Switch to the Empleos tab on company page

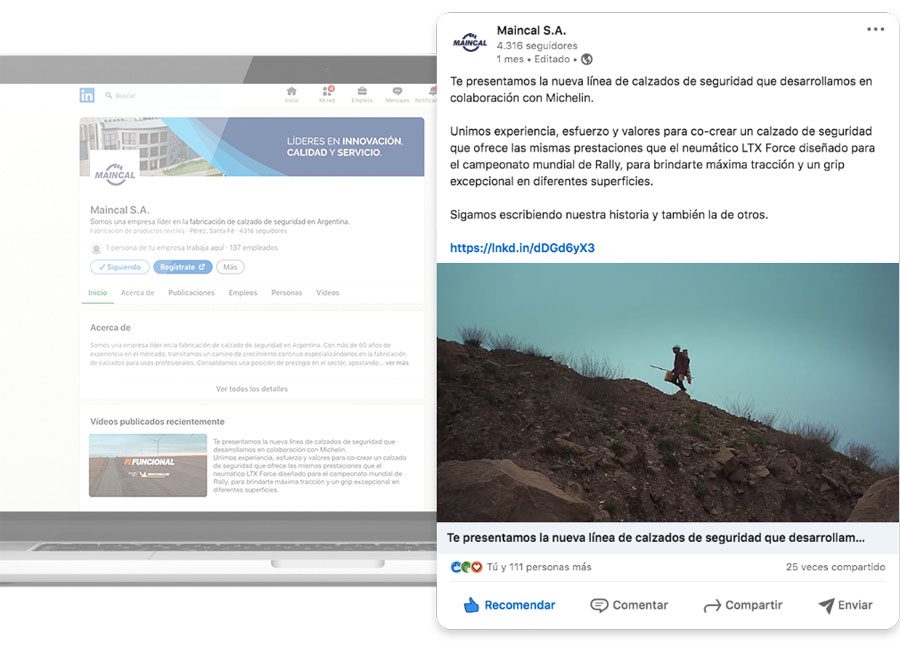243,293
